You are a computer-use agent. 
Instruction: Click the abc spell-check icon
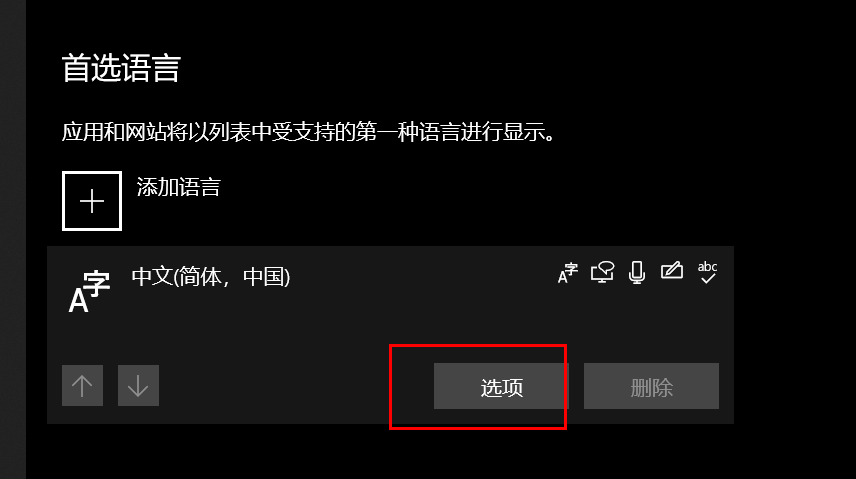tap(708, 272)
